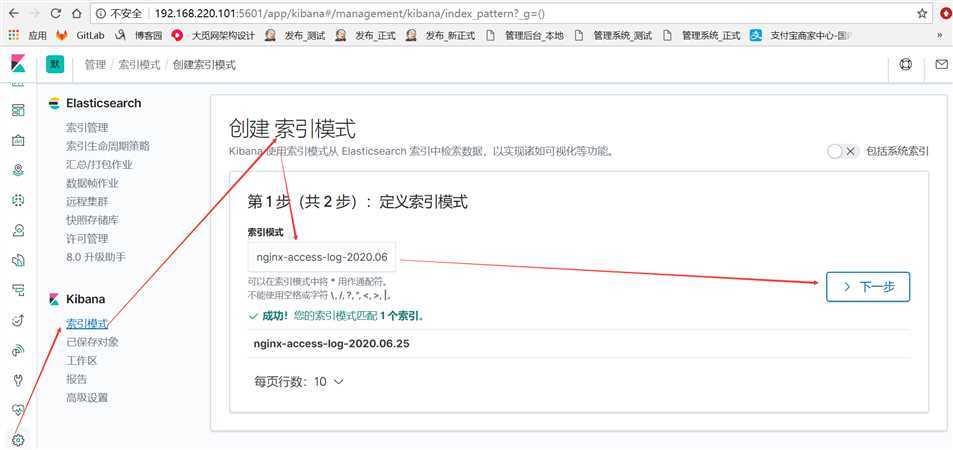Screen dimensions: 953x450
Task: Select matched index nginx-access-log-2020.06.25
Action: (332, 344)
